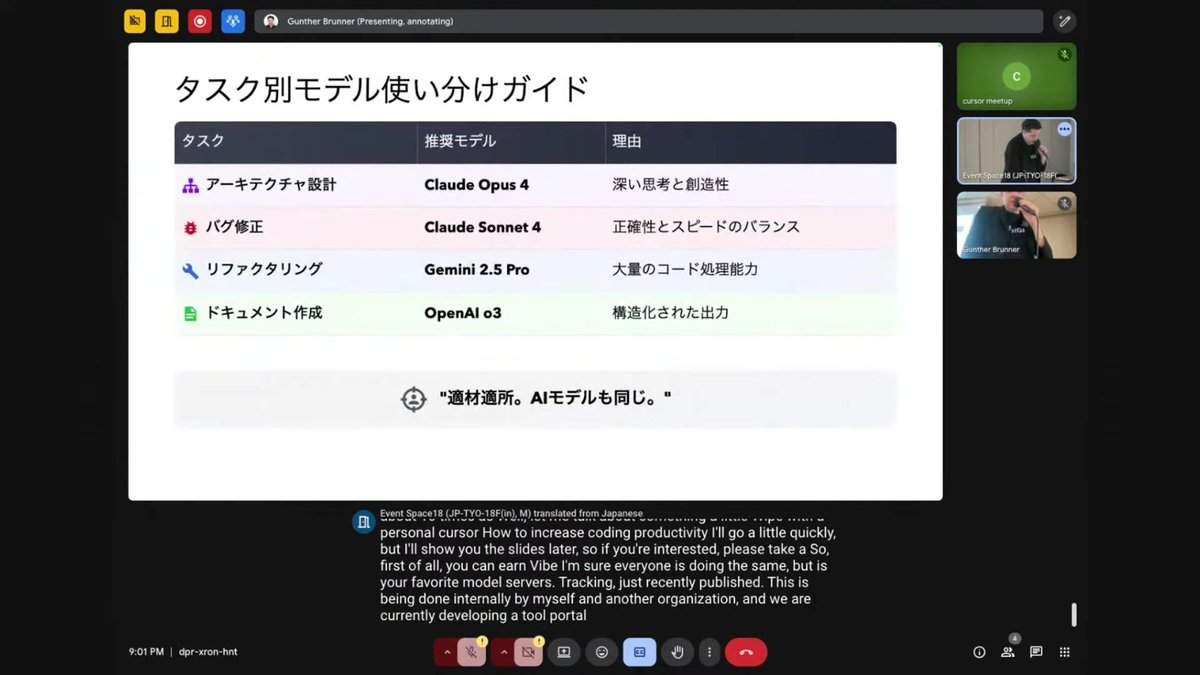This screenshot has width=1200, height=675.
Task: Open the participants list showing 4 people
Action: [x=1008, y=651]
